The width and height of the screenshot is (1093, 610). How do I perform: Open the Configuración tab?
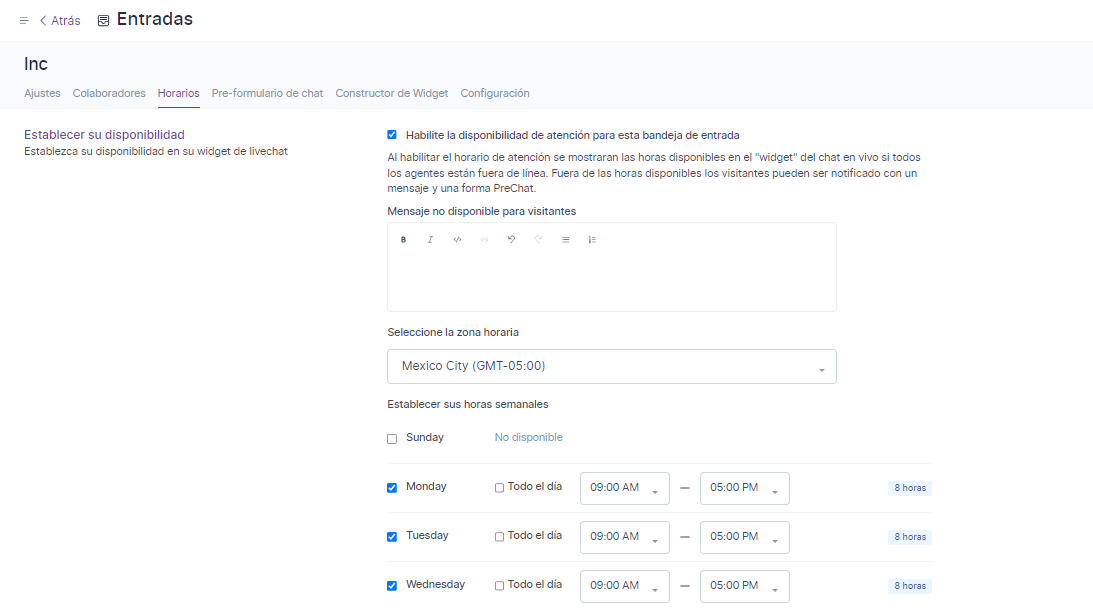[x=494, y=93]
